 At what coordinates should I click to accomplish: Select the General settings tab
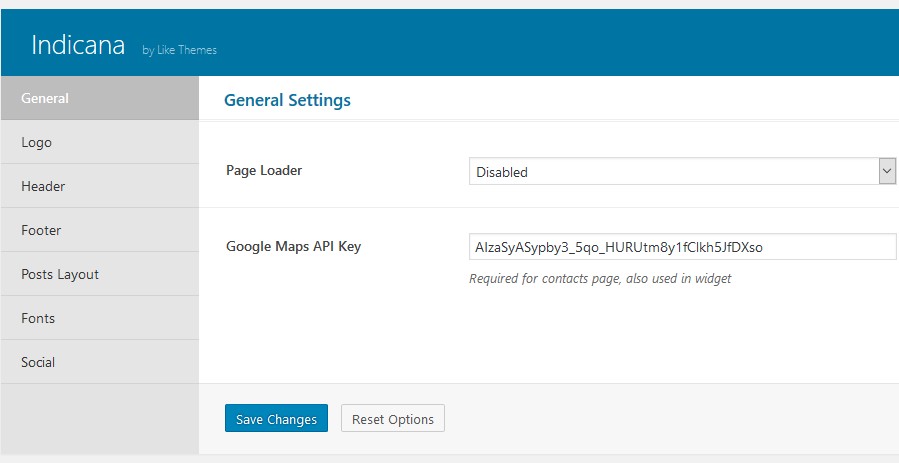pyautogui.click(x=100, y=98)
